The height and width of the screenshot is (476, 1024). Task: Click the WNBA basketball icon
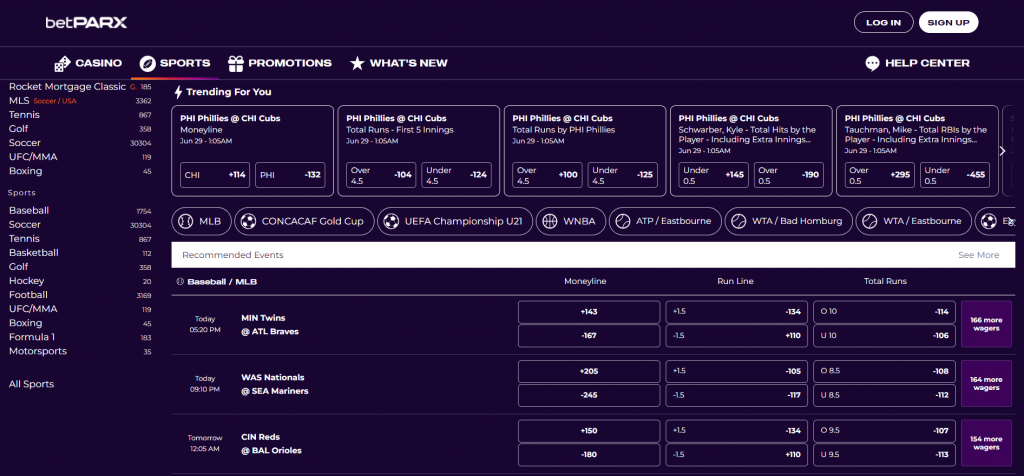coord(549,221)
